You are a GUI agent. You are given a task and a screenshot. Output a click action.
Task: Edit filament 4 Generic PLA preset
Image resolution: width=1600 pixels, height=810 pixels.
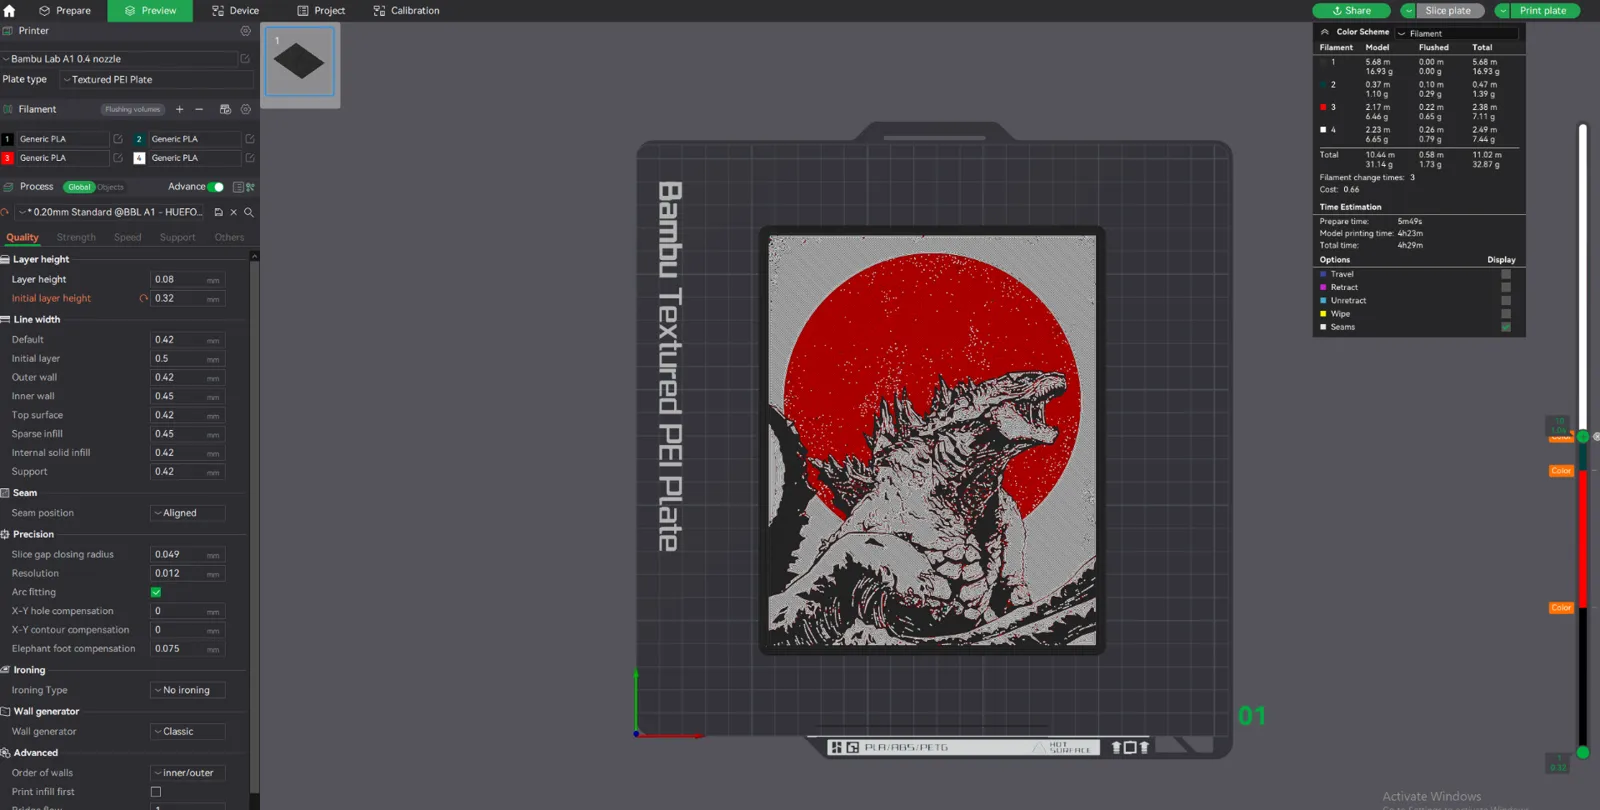click(x=250, y=158)
